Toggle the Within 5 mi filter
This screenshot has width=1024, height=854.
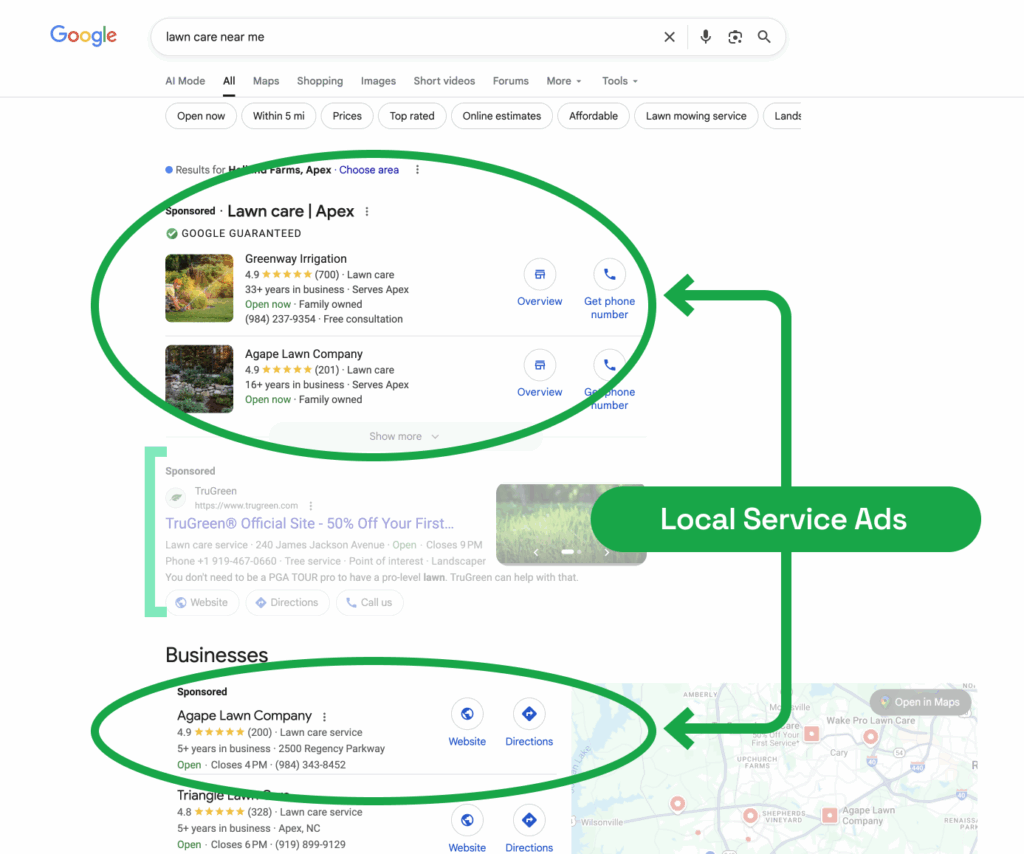278,115
